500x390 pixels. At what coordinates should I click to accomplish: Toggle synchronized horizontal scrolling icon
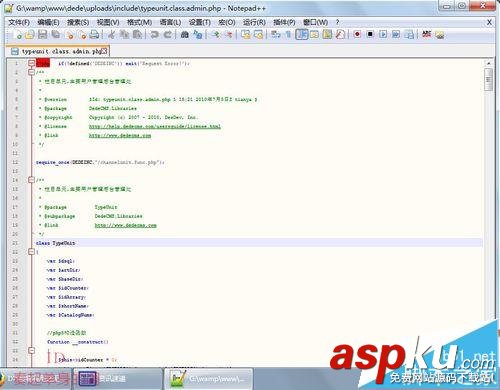pos(259,34)
